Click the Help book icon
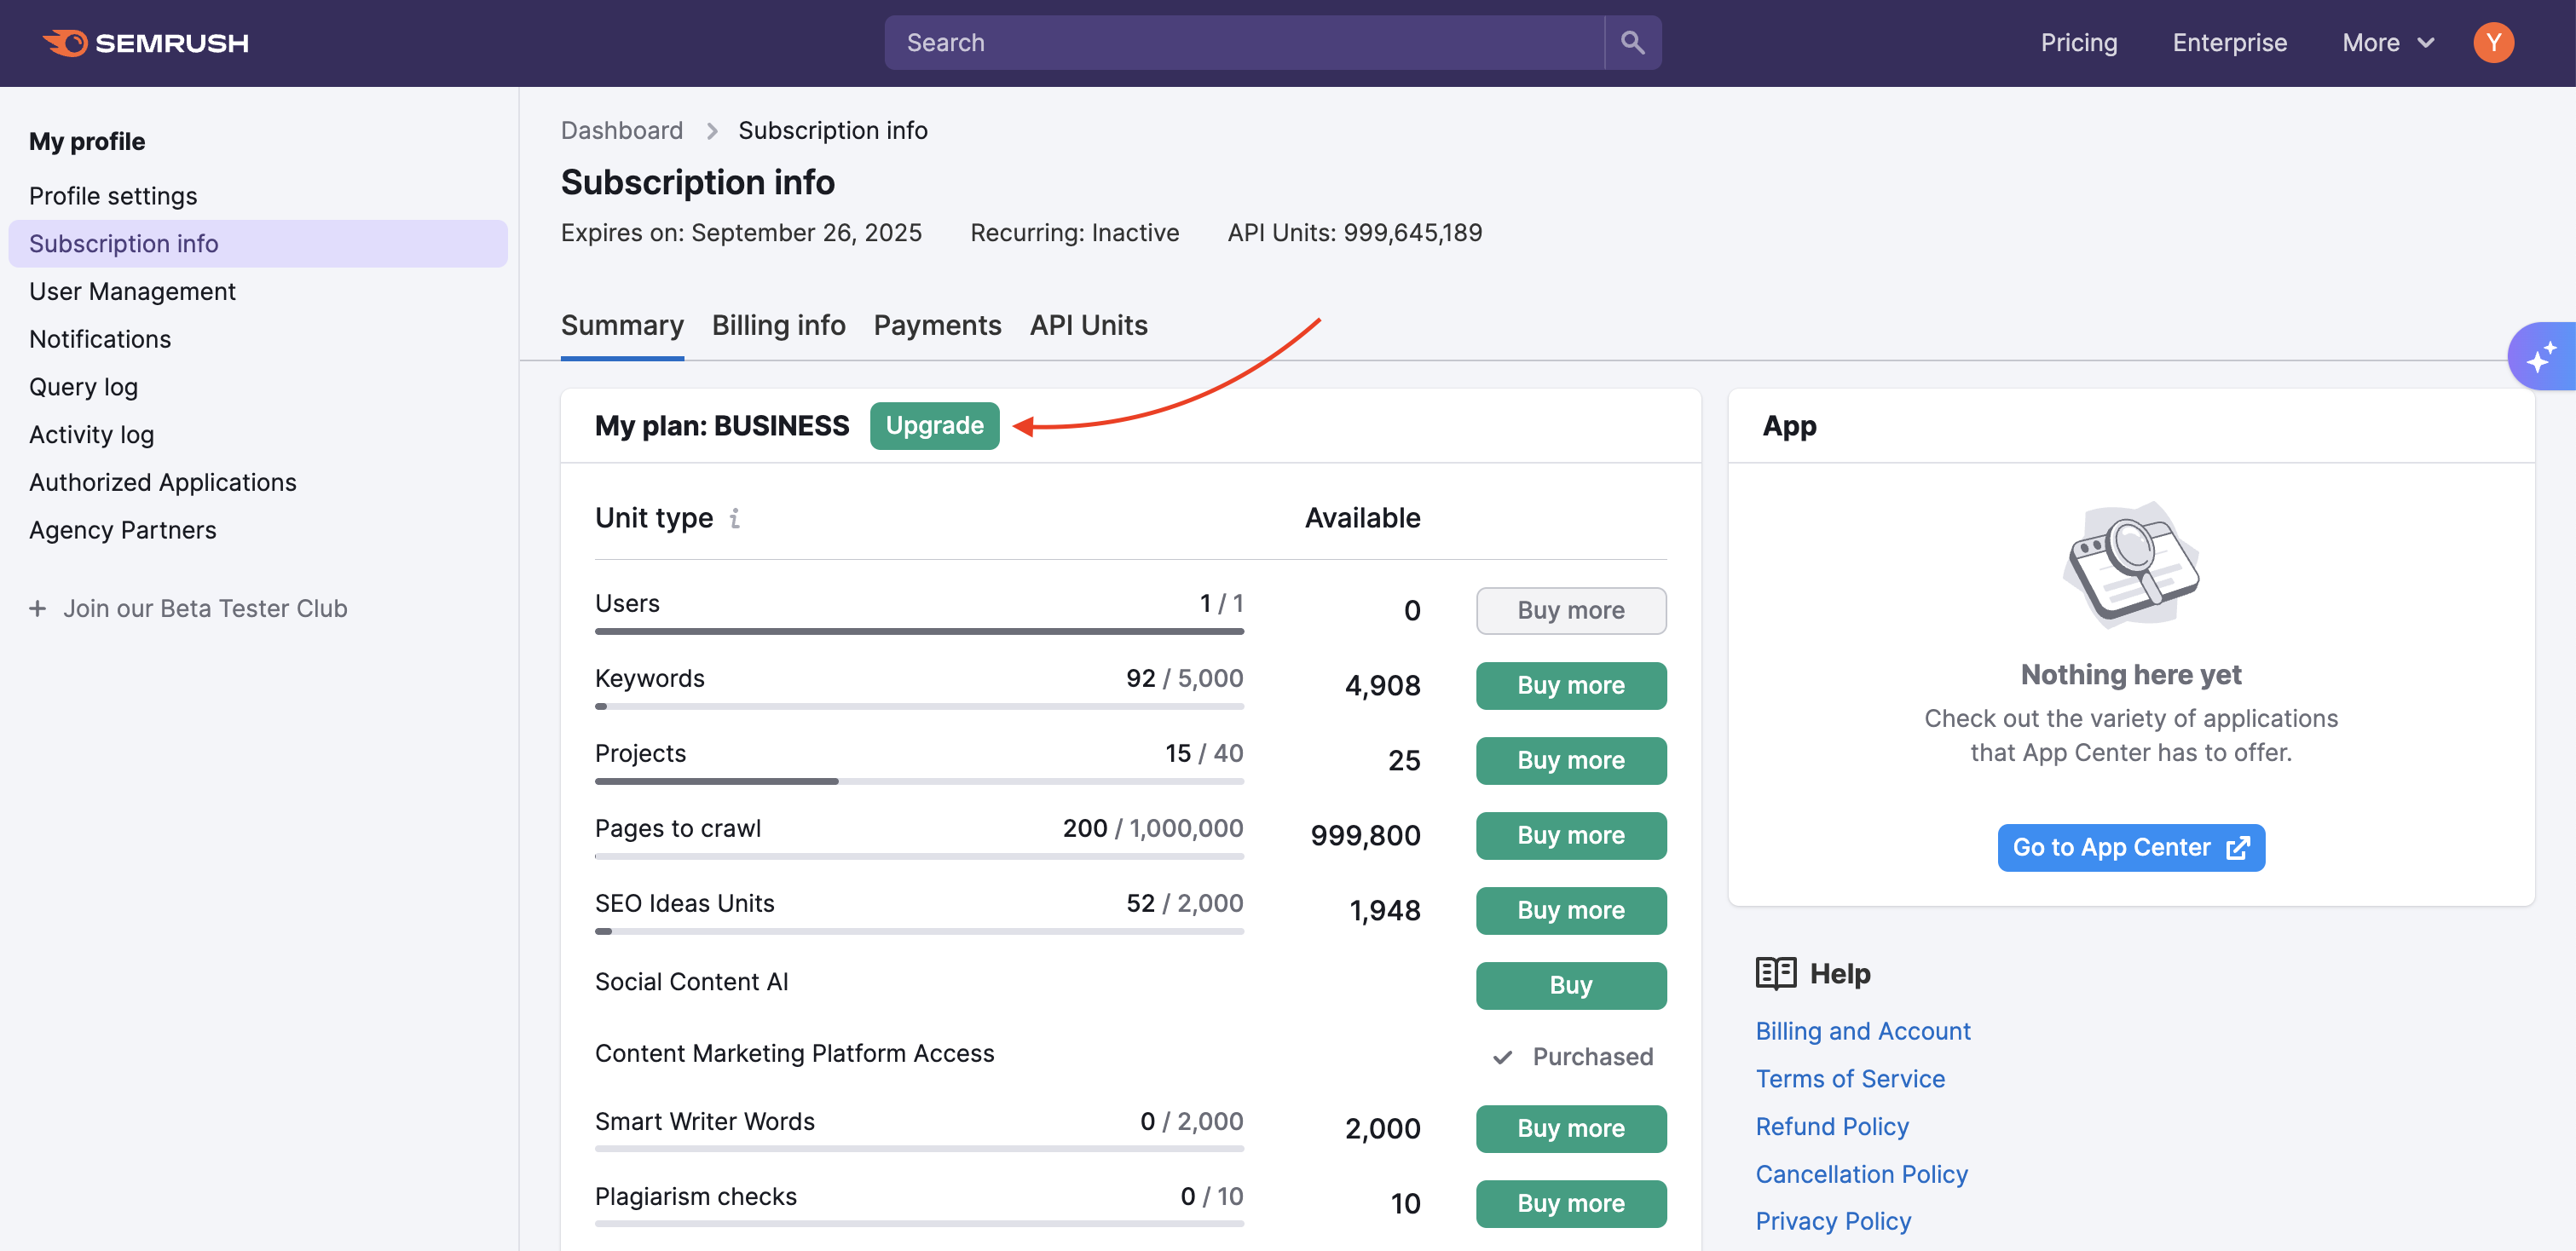The height and width of the screenshot is (1251, 2576). point(1776,973)
